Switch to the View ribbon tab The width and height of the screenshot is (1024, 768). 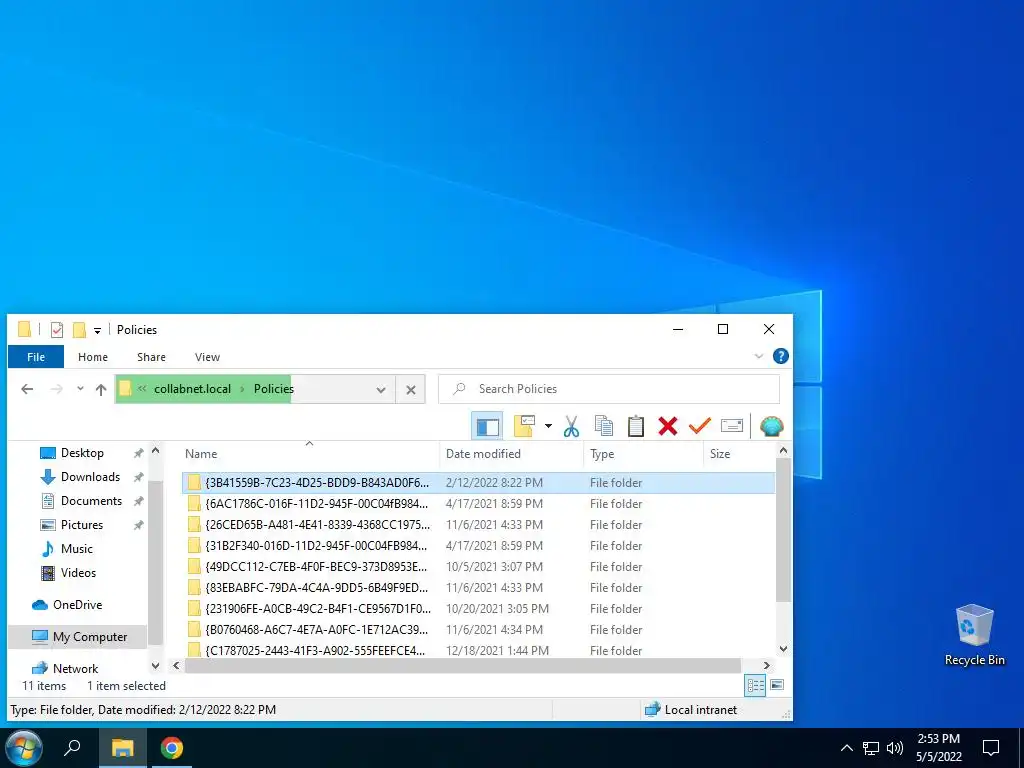207,357
